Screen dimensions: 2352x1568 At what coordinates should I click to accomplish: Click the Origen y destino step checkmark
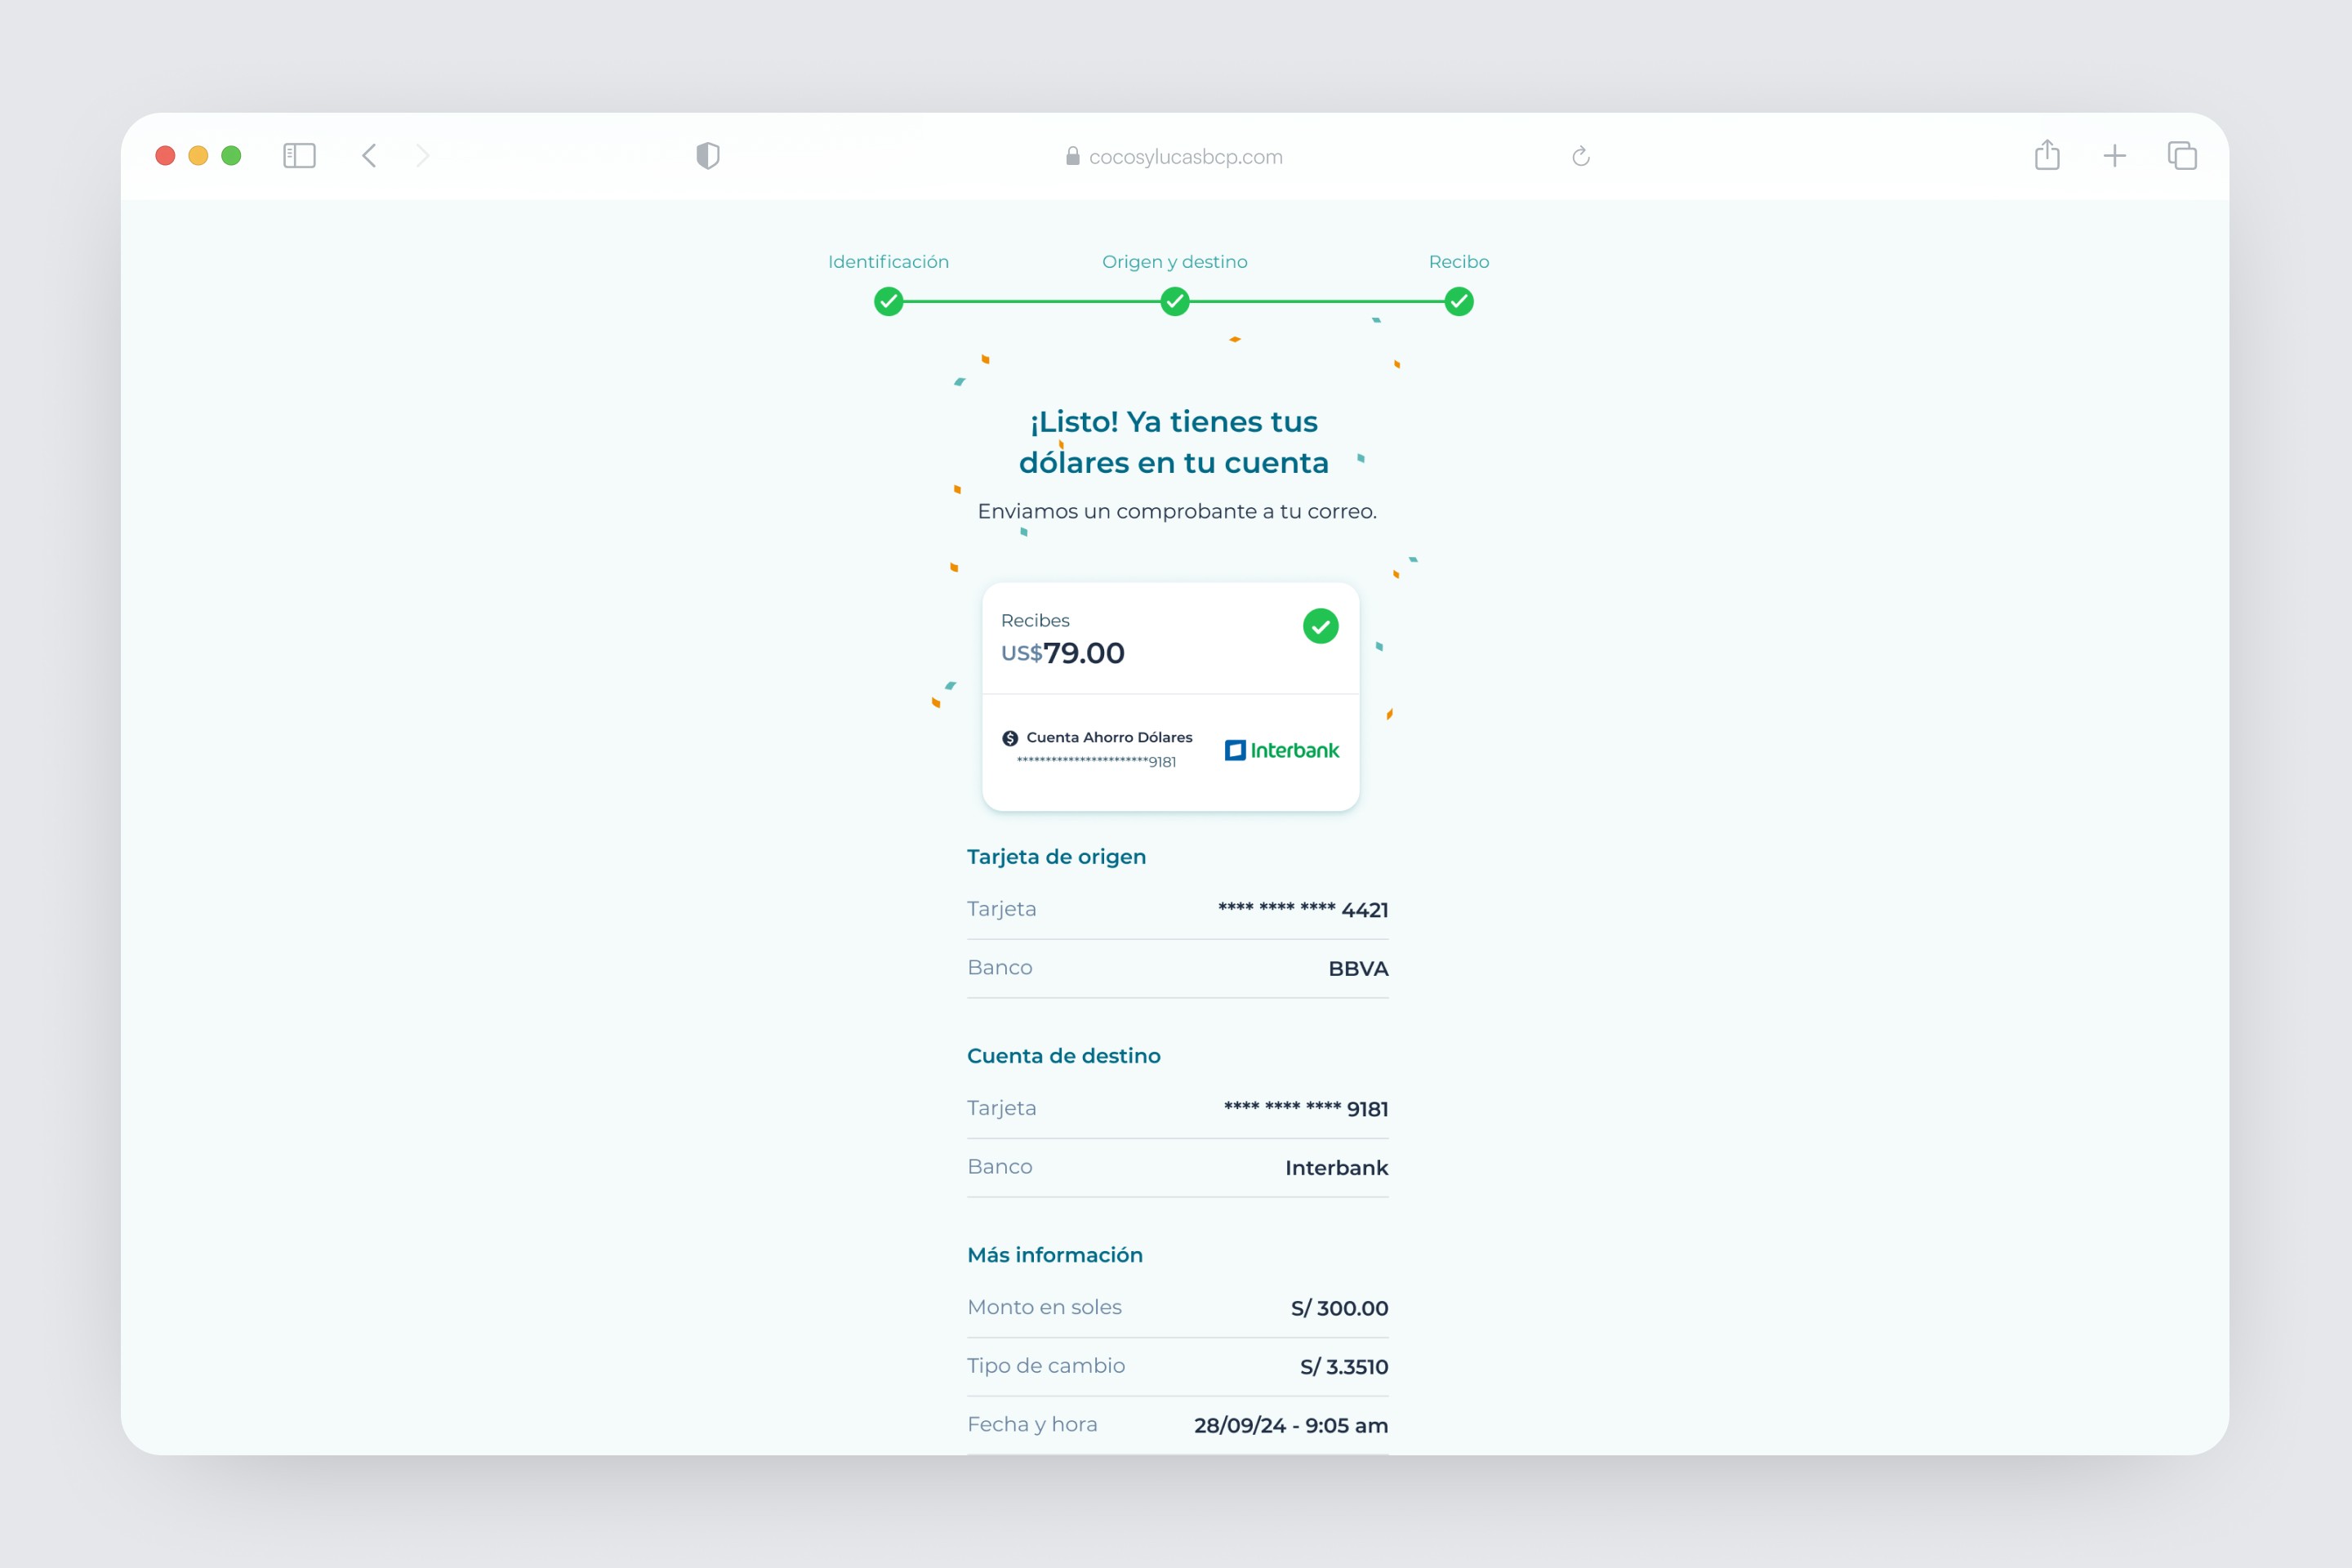point(1174,301)
